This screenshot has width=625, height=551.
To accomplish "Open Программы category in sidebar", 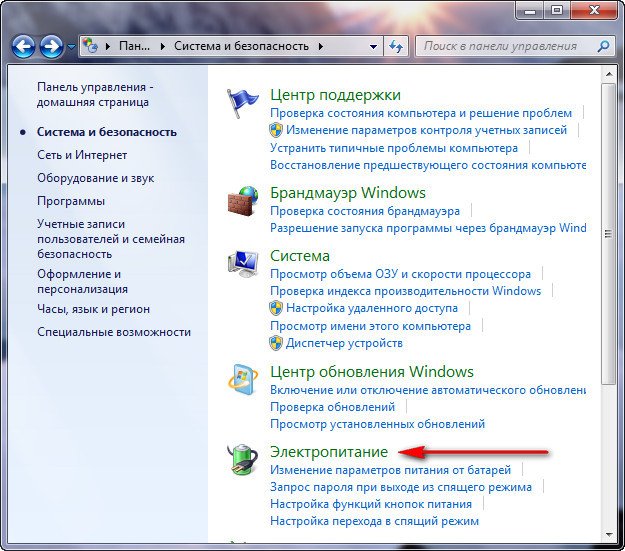I will [71, 201].
